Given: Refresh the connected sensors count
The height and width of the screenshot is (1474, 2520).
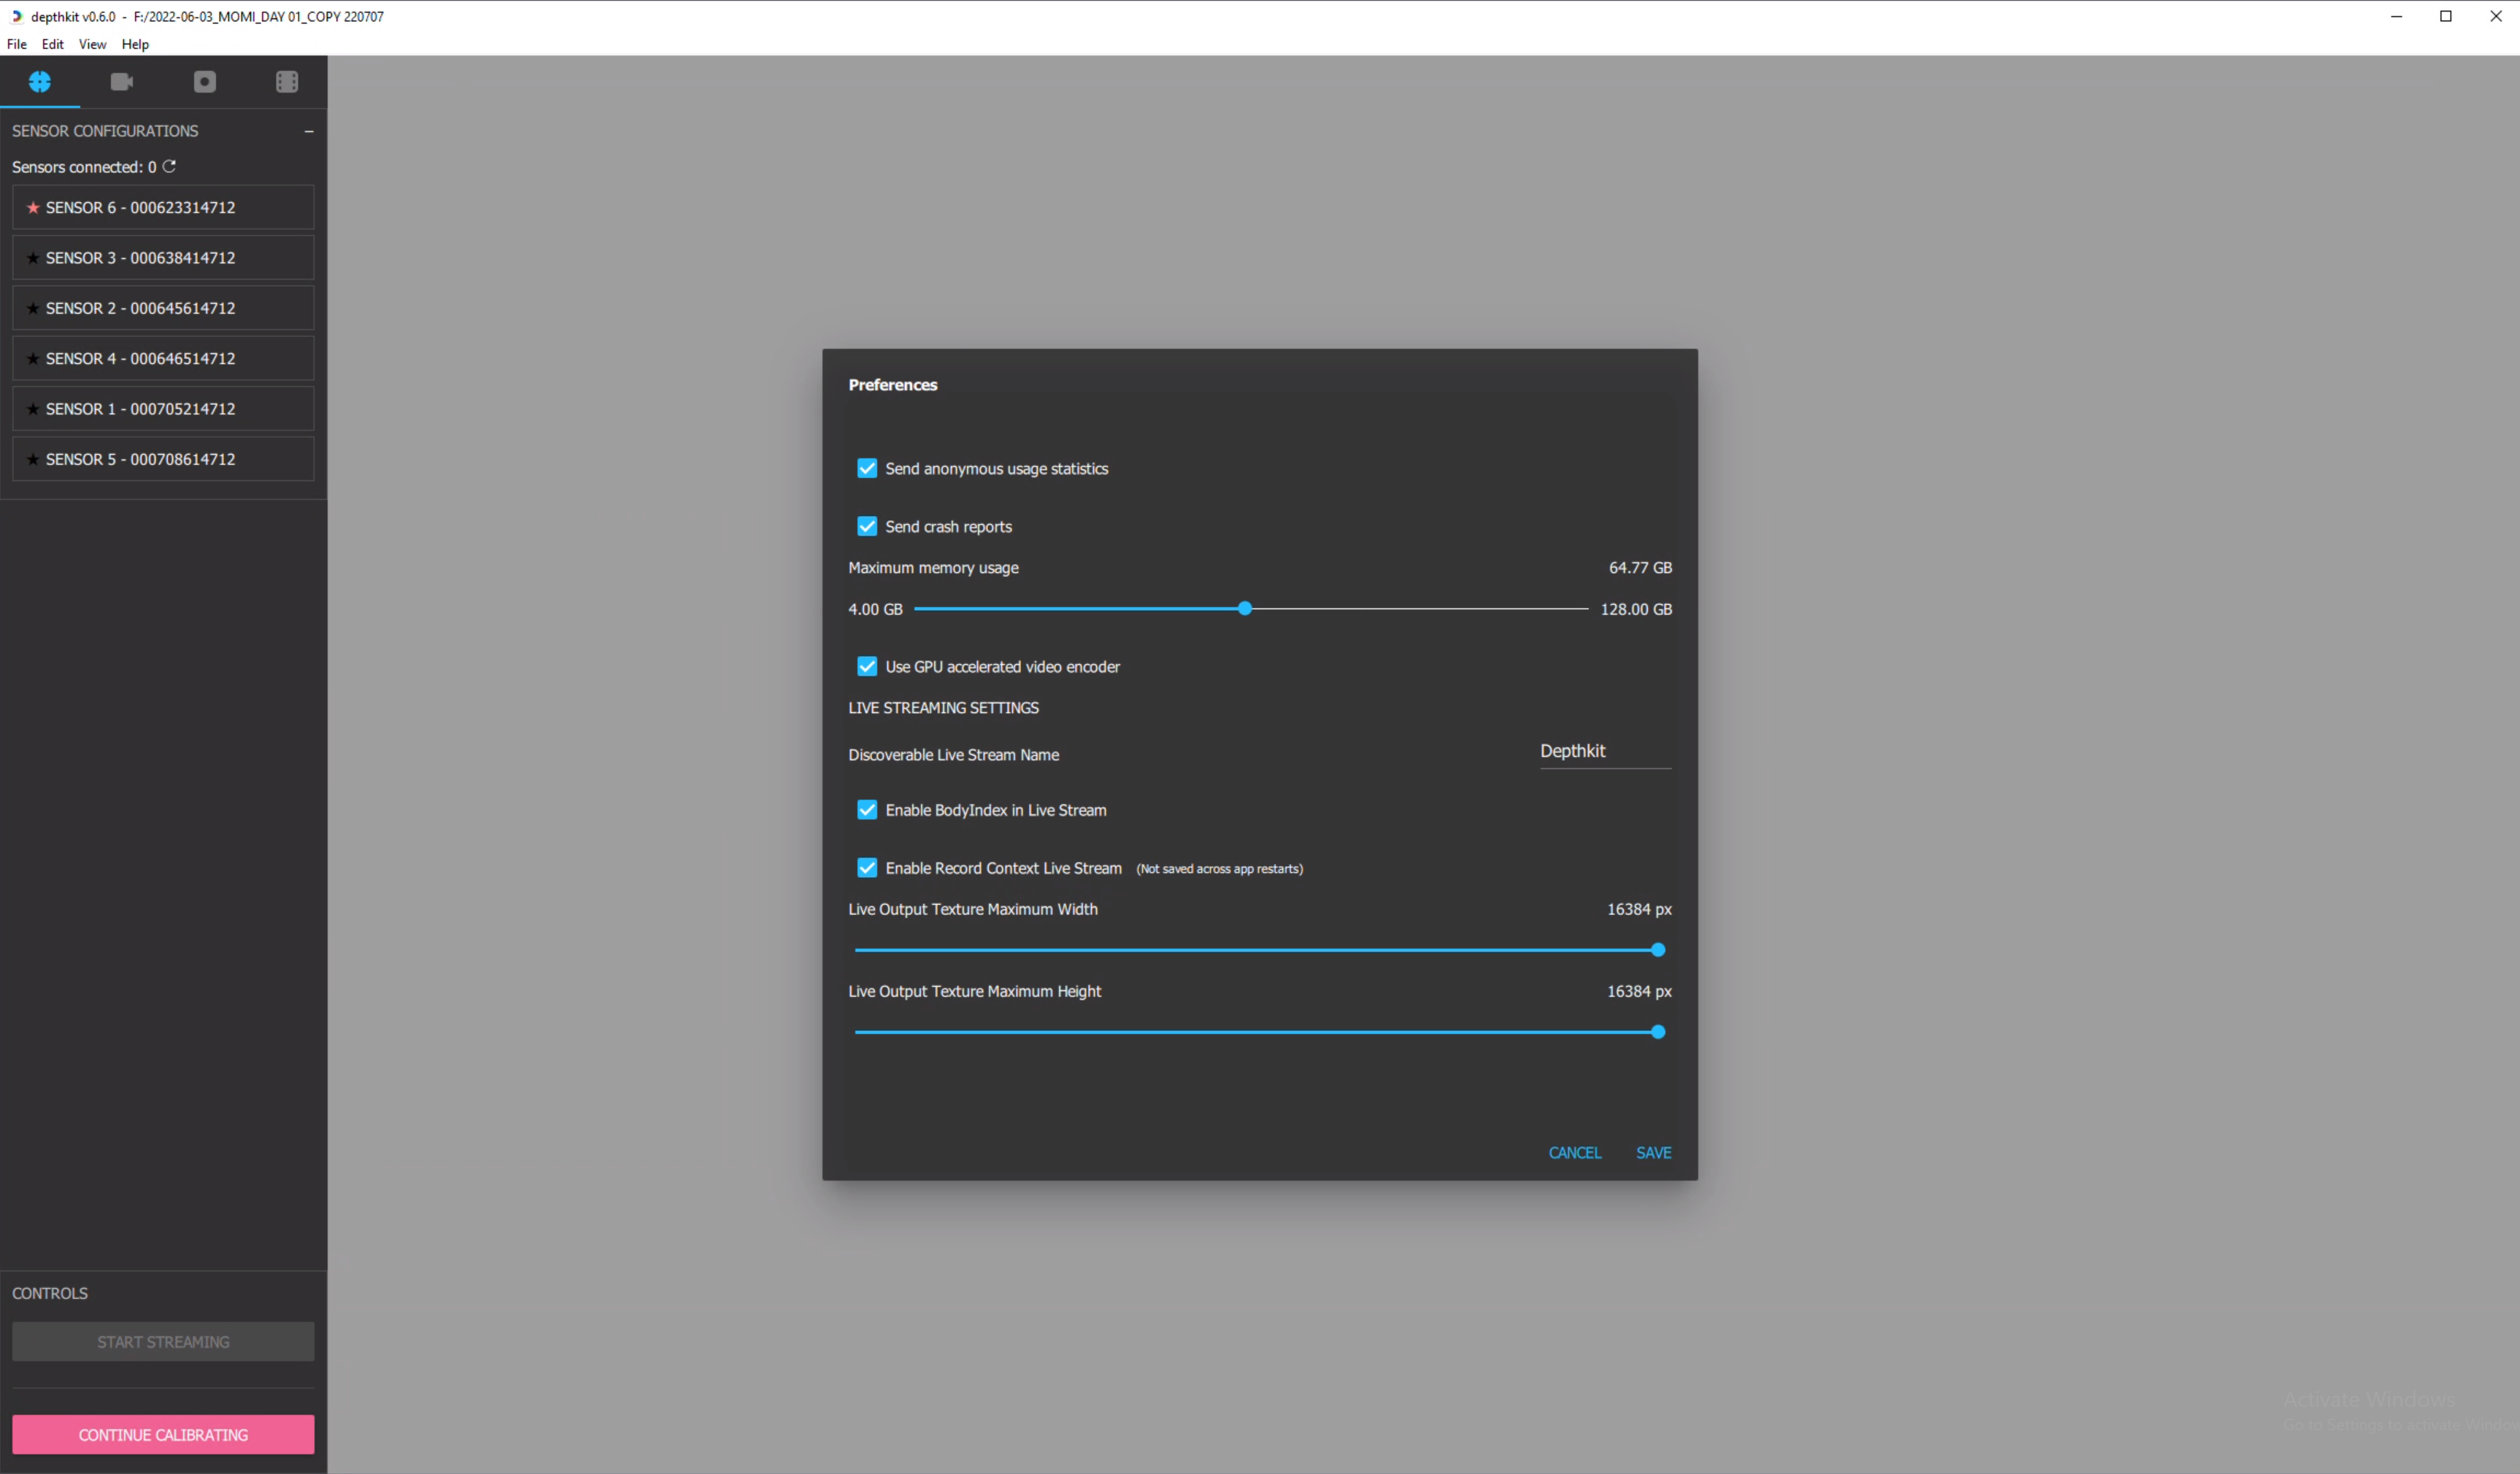Looking at the screenshot, I should click(169, 166).
